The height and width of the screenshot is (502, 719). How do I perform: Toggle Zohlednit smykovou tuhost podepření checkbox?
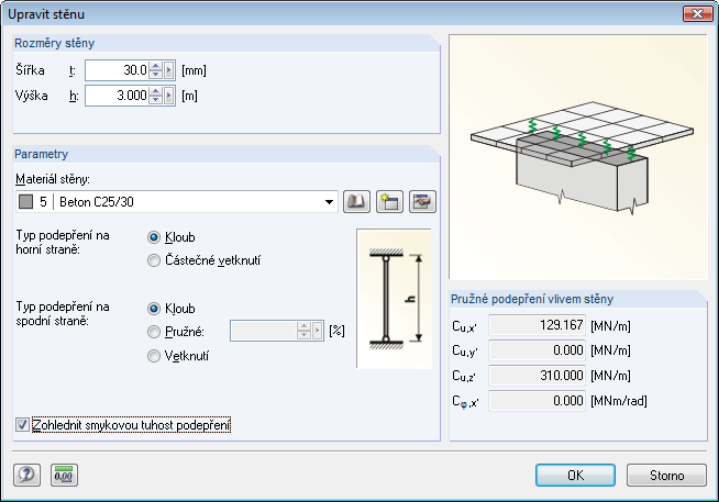point(23,425)
